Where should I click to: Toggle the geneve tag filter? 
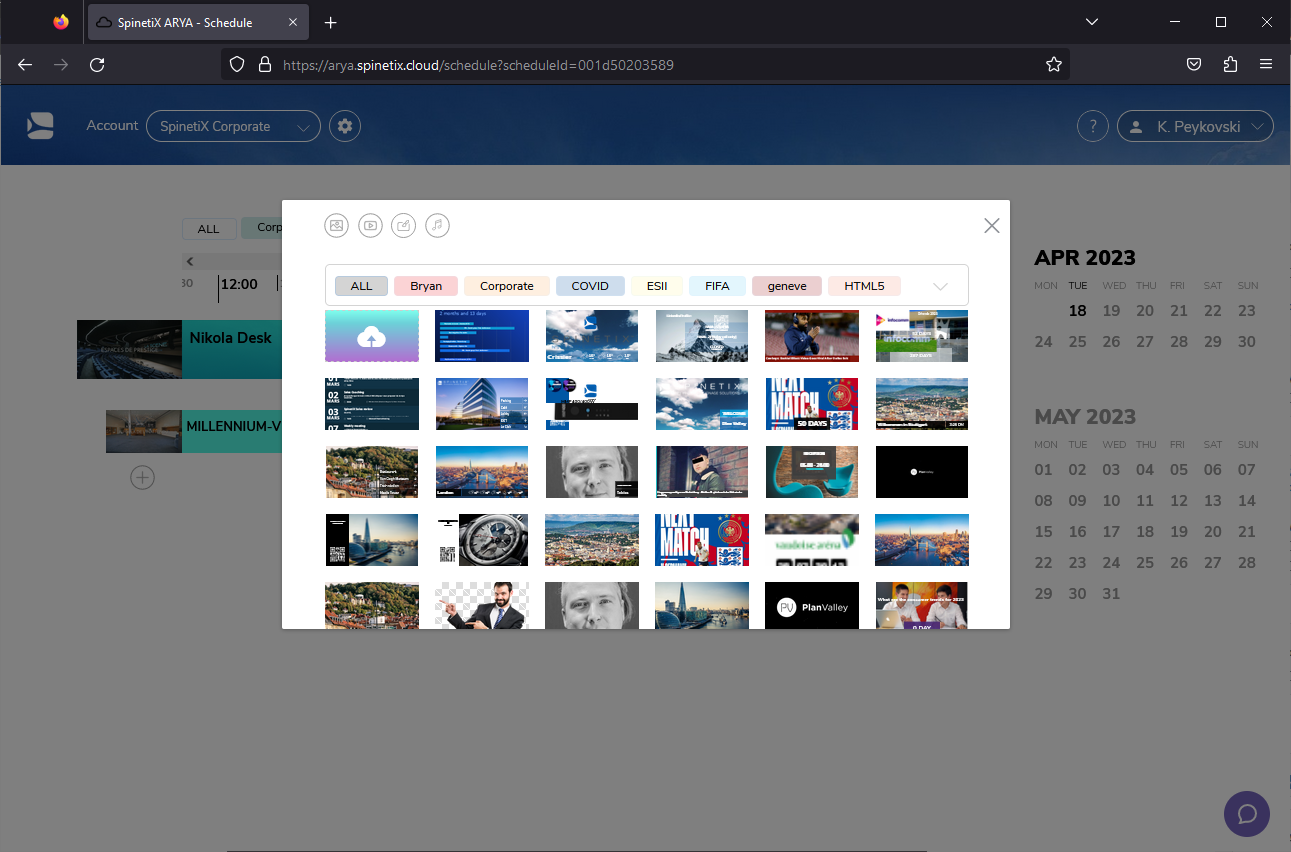787,286
